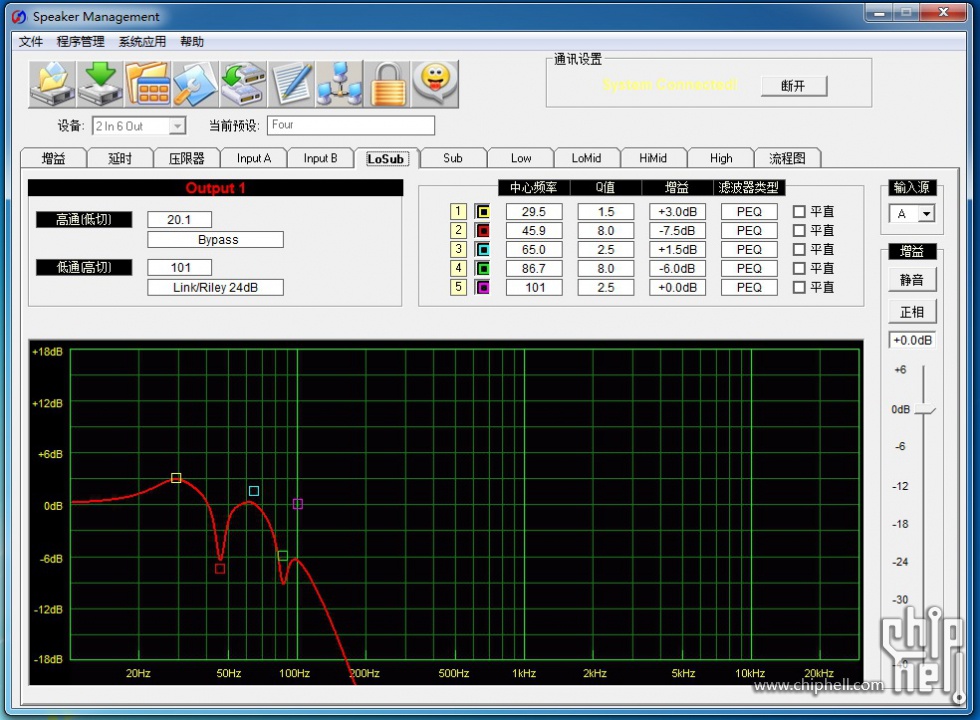
Task: Click the high-pass frequency field 20.1
Action: click(179, 220)
